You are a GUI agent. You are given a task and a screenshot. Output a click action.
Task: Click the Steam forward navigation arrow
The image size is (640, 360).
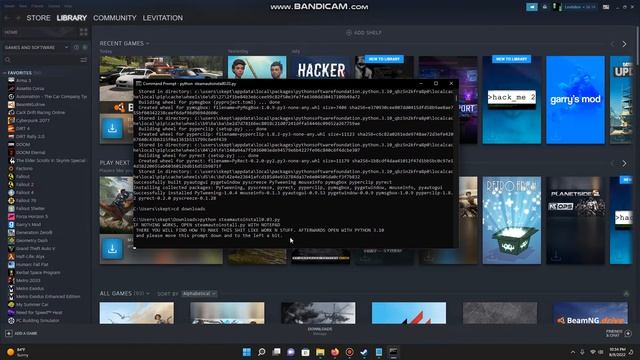click(x=18, y=18)
